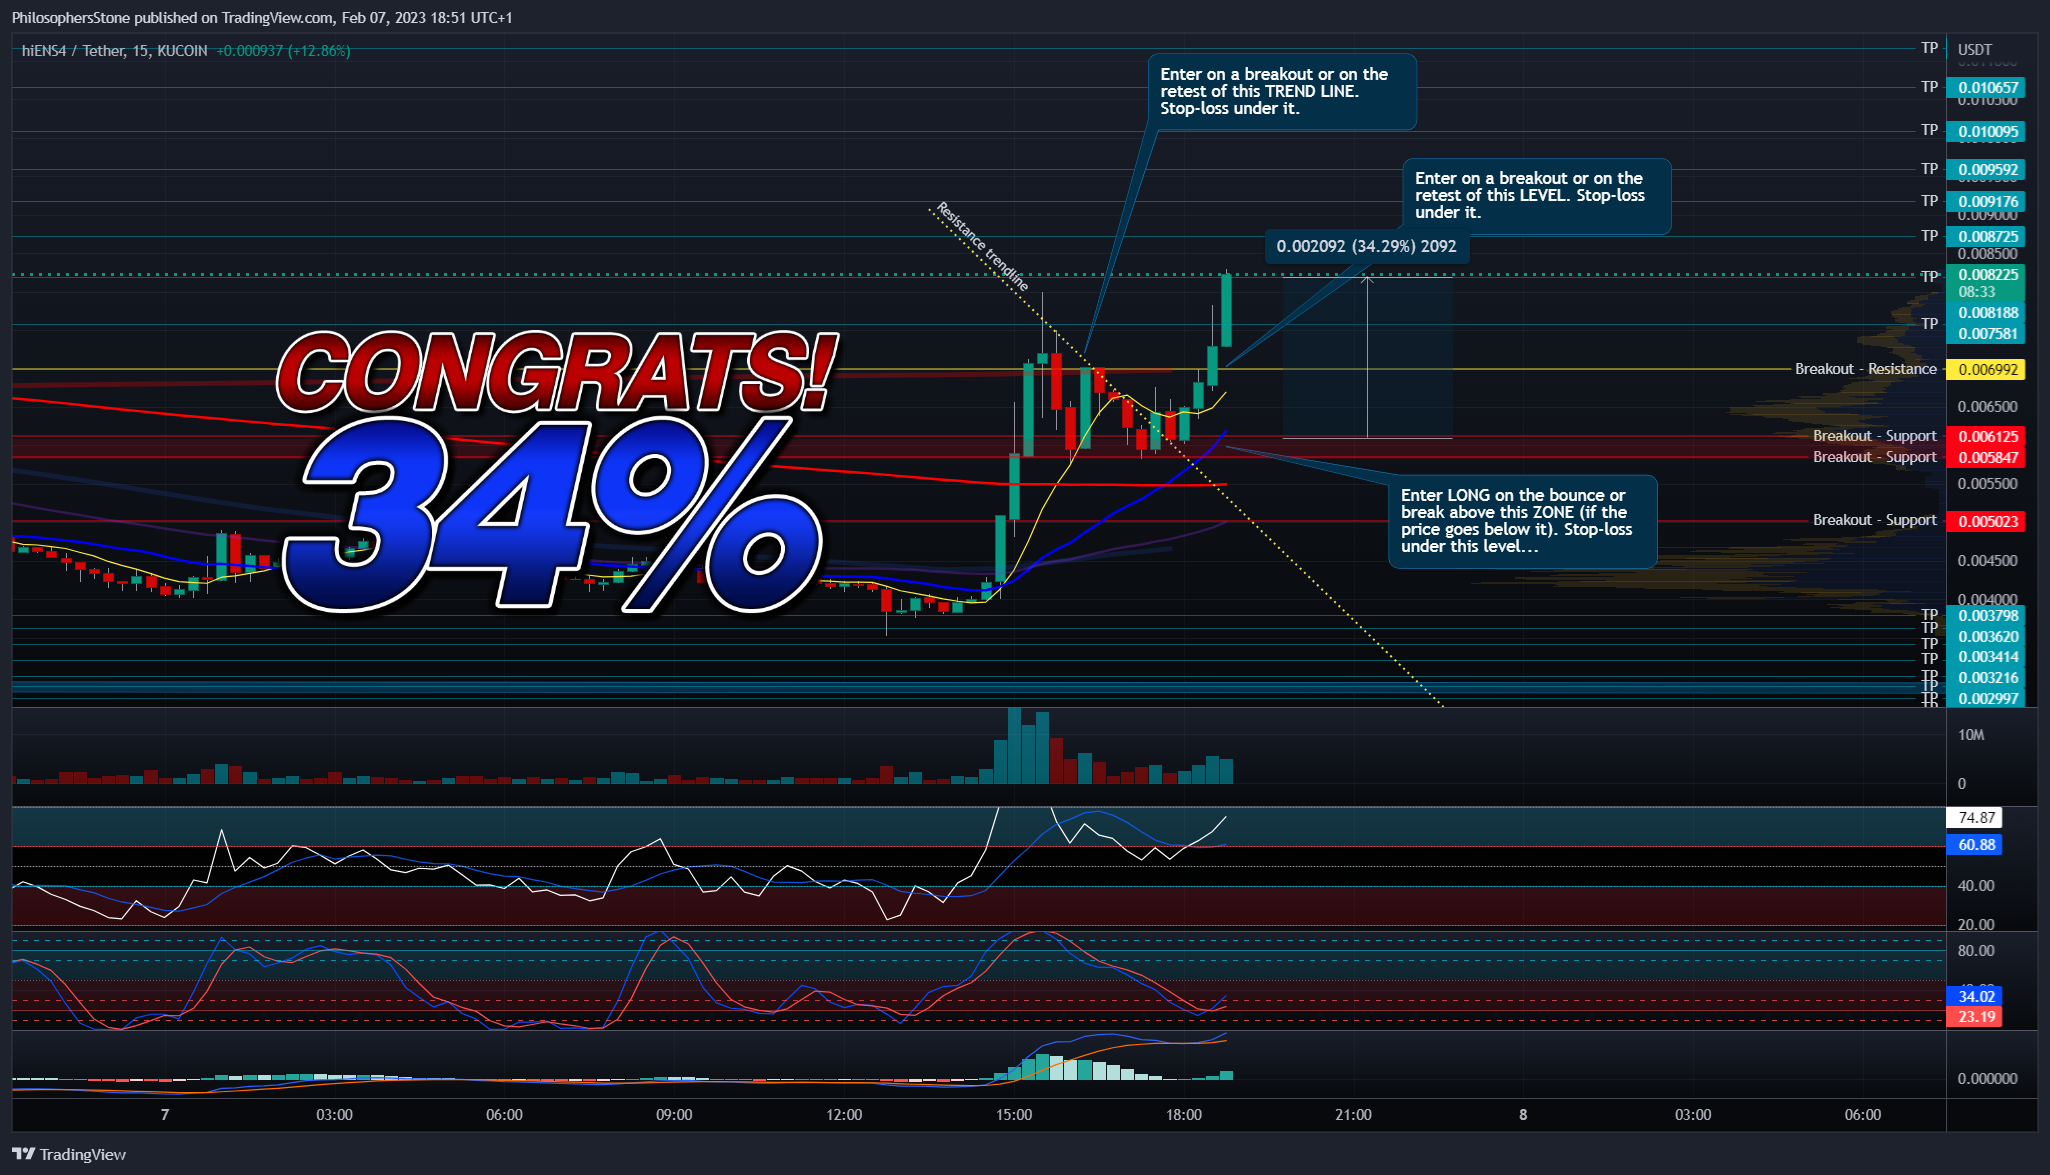
Task: Select the Breakout - Support label at 0.005847
Action: pyautogui.click(x=1875, y=457)
